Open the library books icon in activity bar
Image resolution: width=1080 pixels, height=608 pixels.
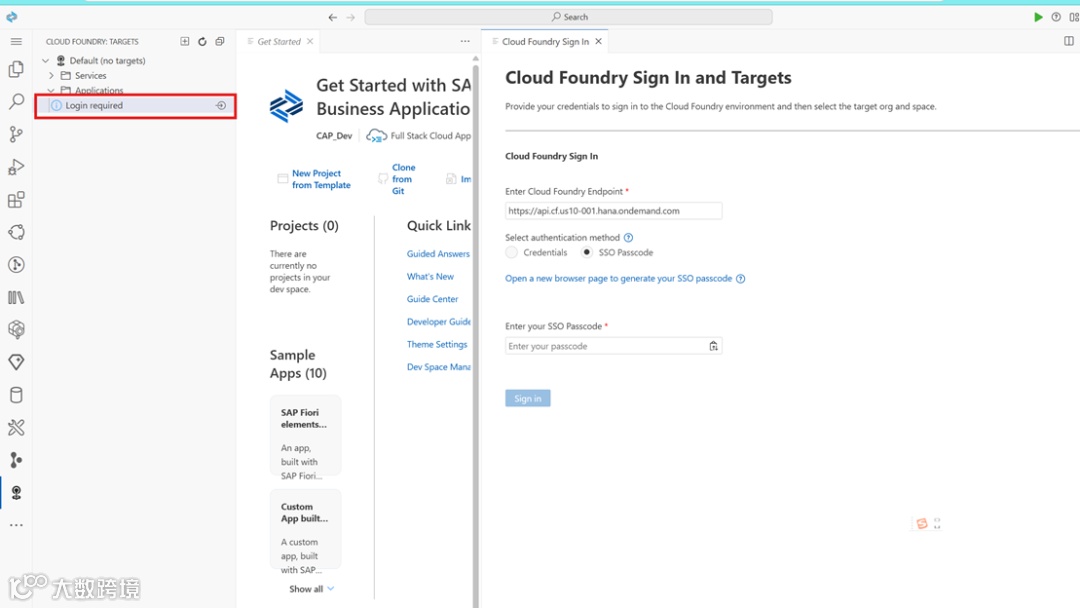coord(16,297)
